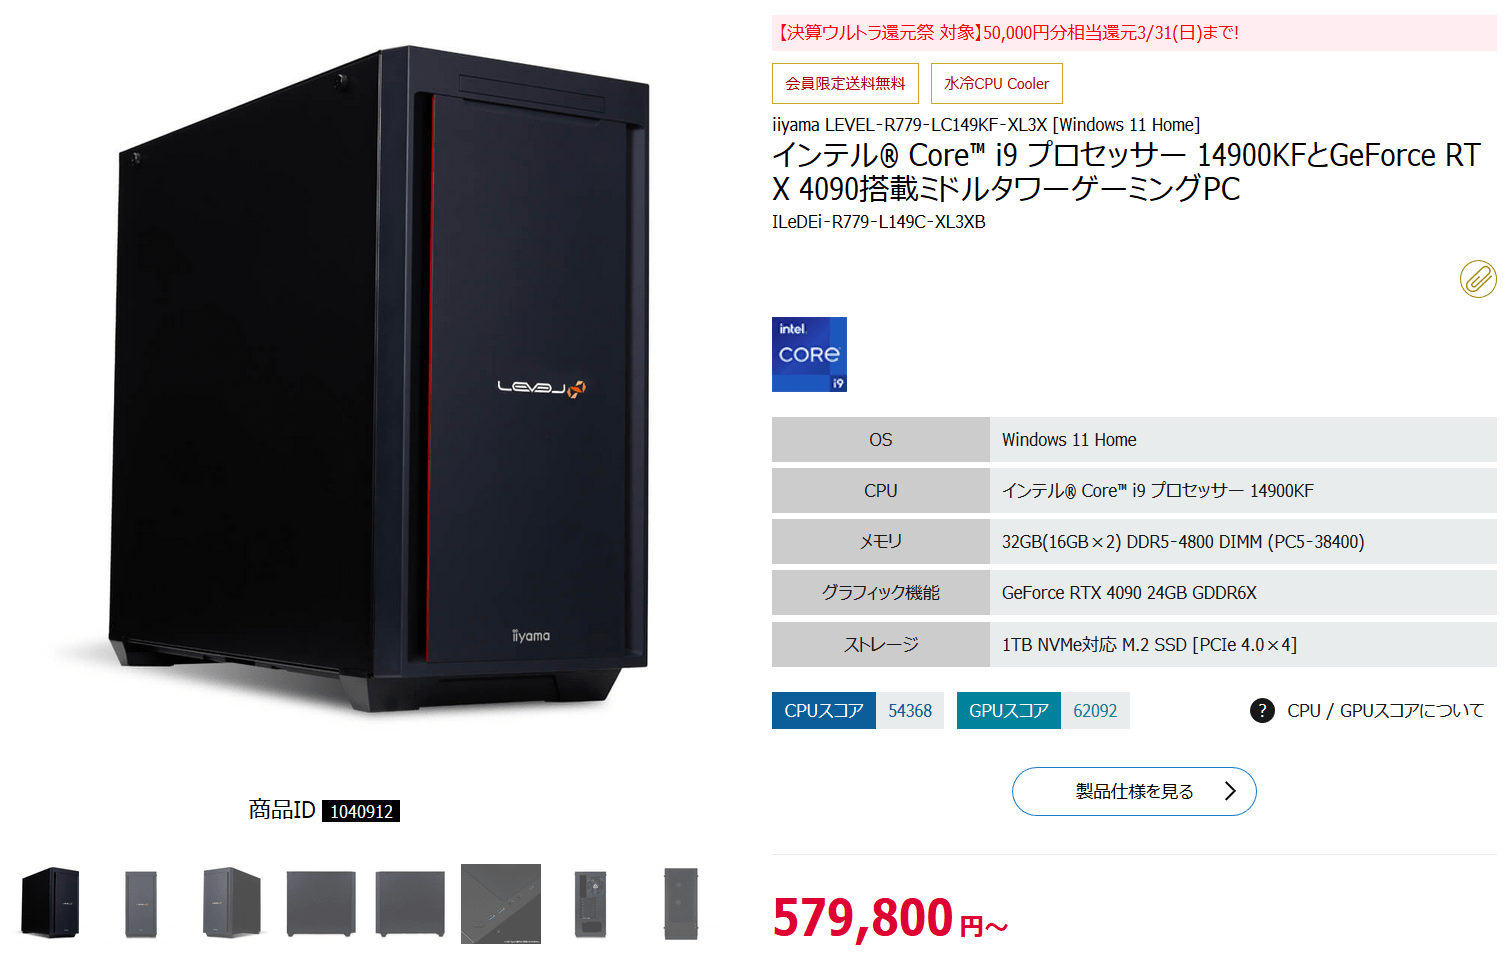Image resolution: width=1510 pixels, height=954 pixels.
Task: Click the question mark help icon
Action: click(1262, 711)
